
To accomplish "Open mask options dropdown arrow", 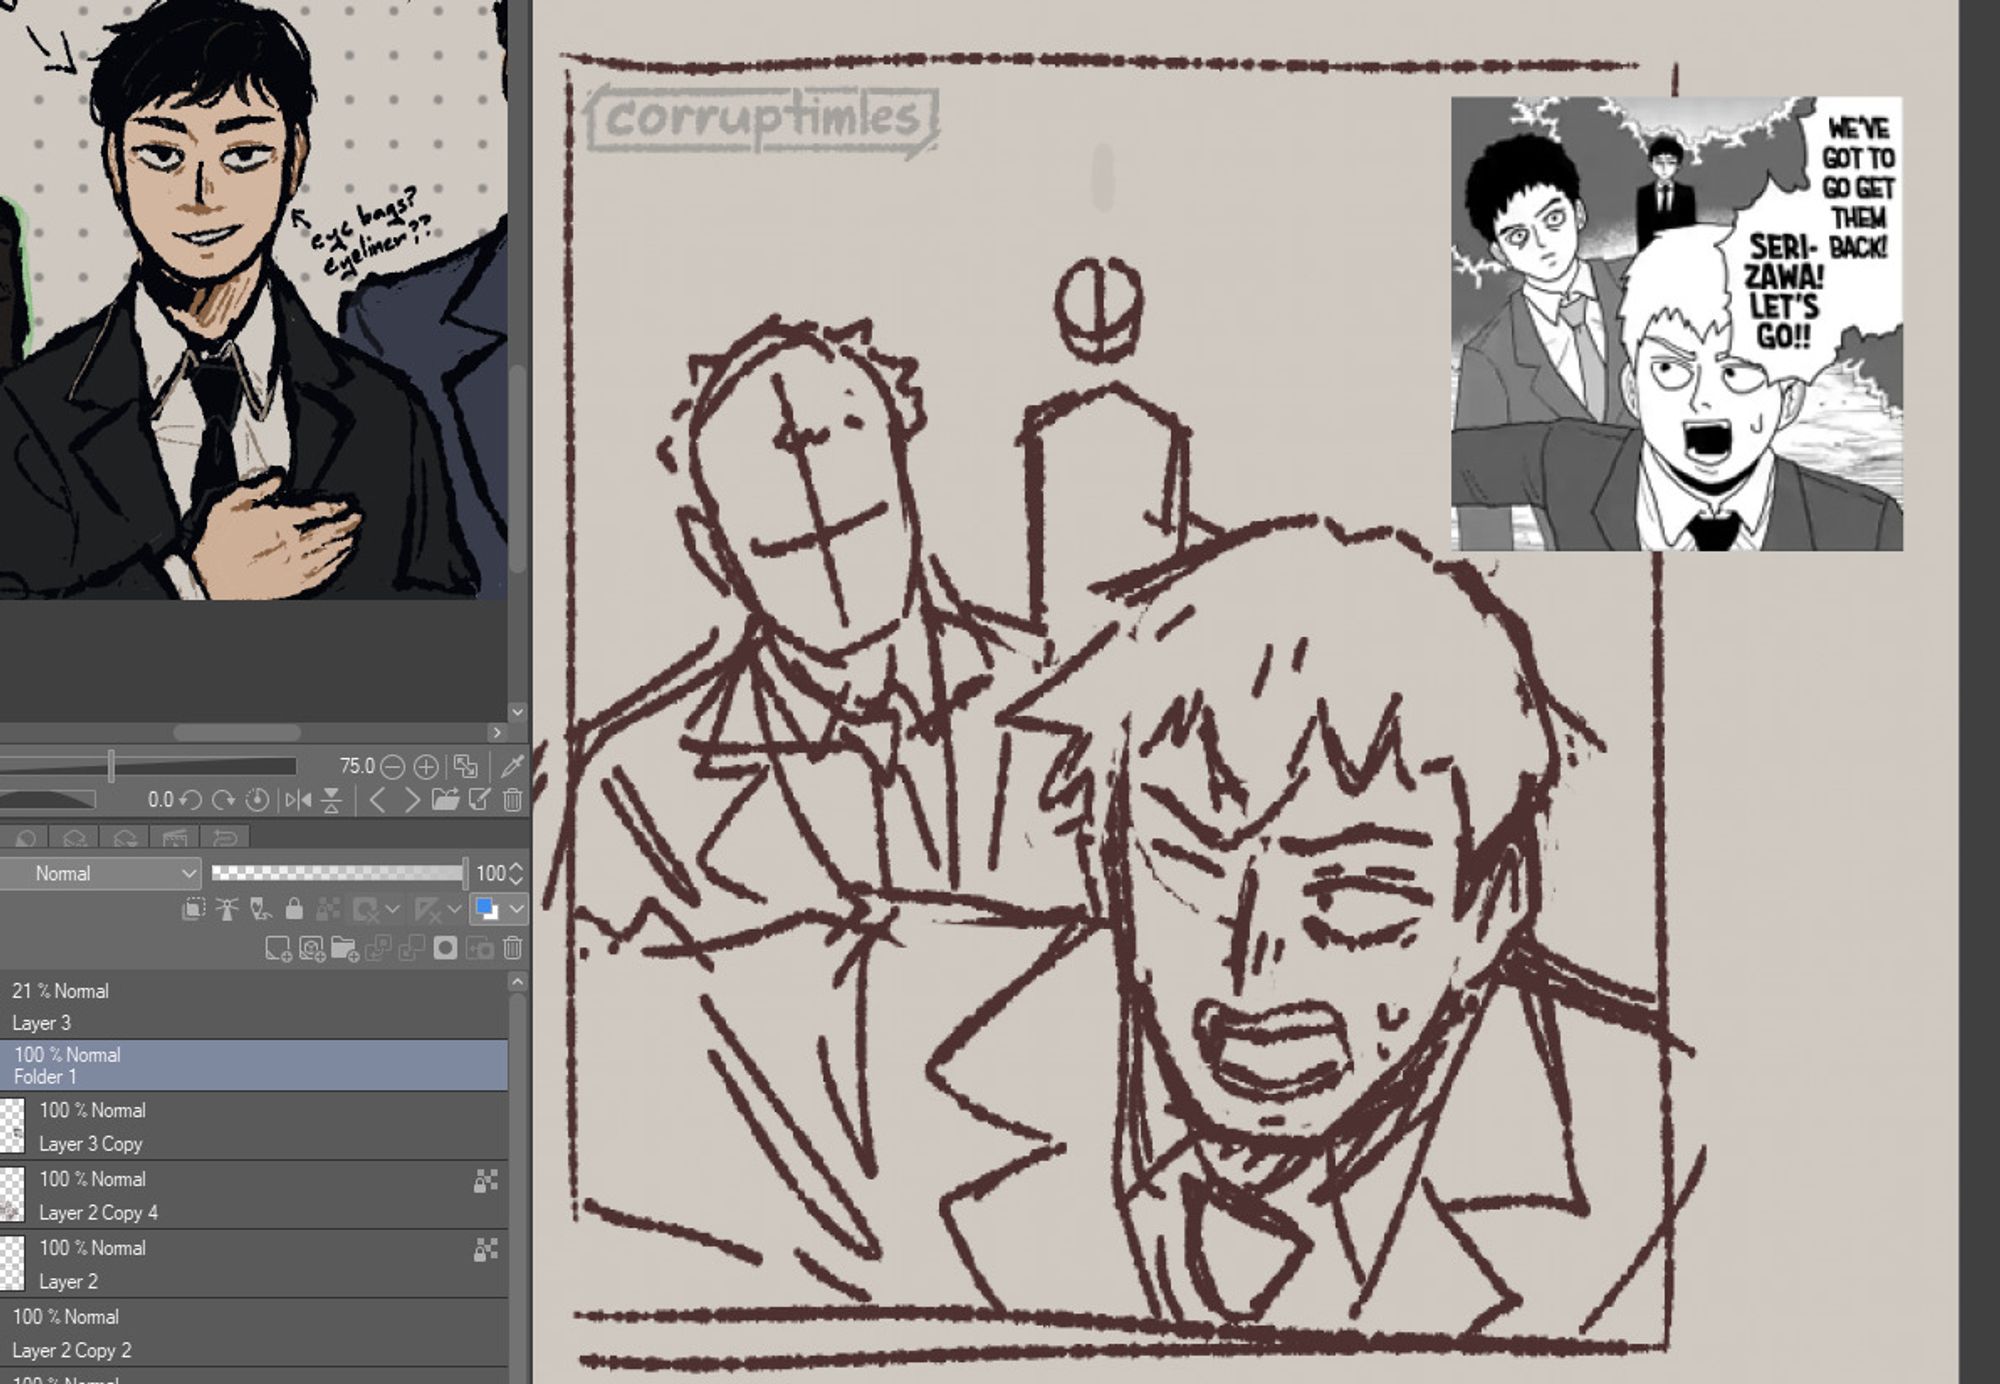I will pyautogui.click(x=393, y=910).
